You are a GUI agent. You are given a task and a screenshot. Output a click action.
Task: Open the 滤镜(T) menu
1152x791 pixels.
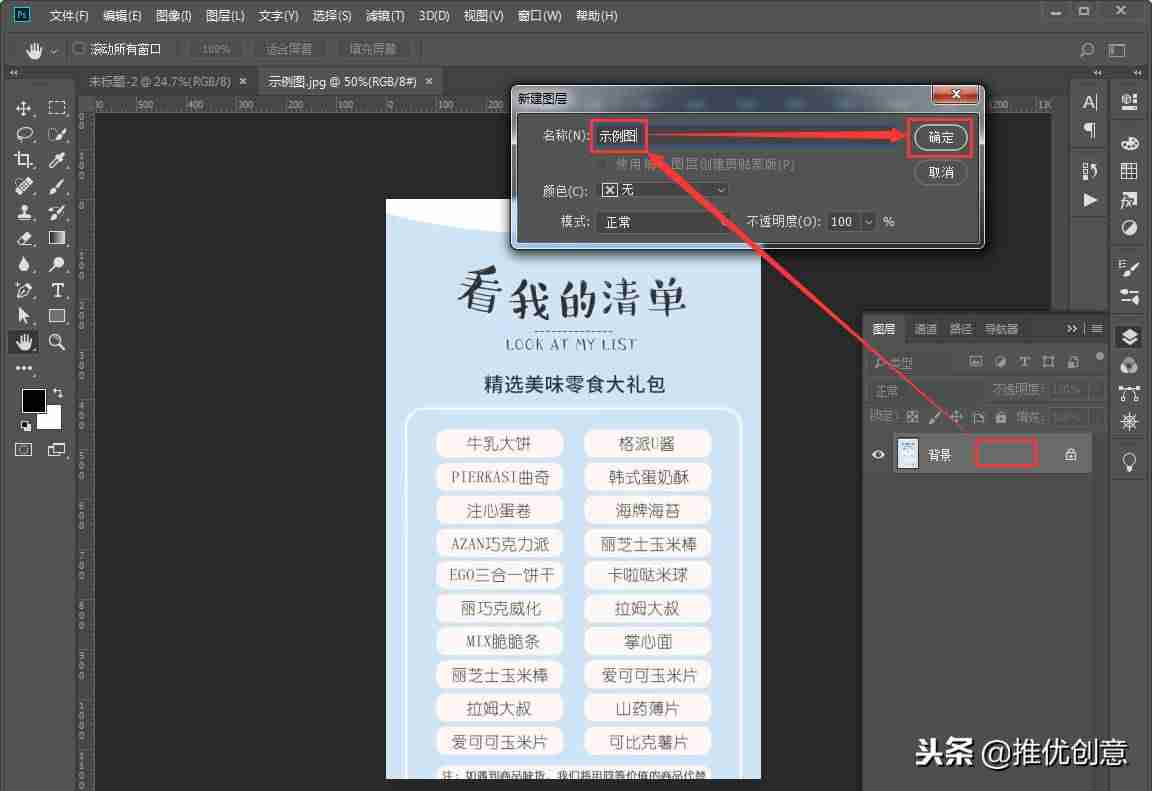[385, 15]
